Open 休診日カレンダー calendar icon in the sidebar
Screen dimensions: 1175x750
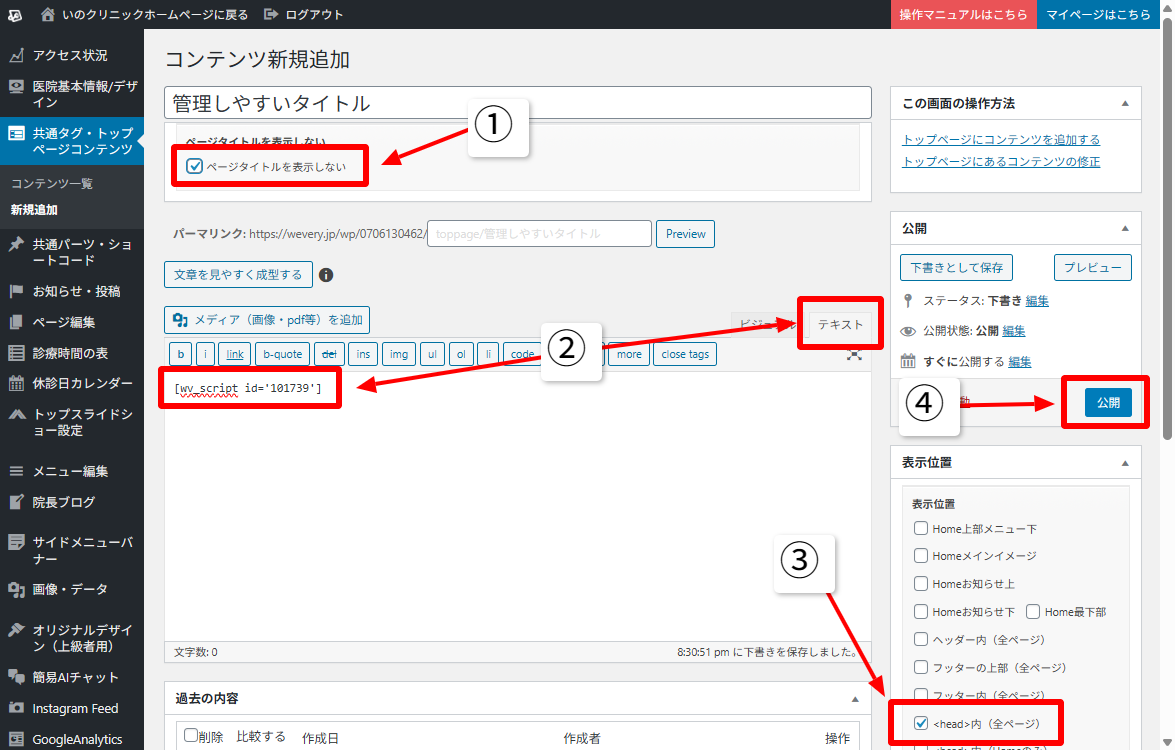pyautogui.click(x=16, y=383)
